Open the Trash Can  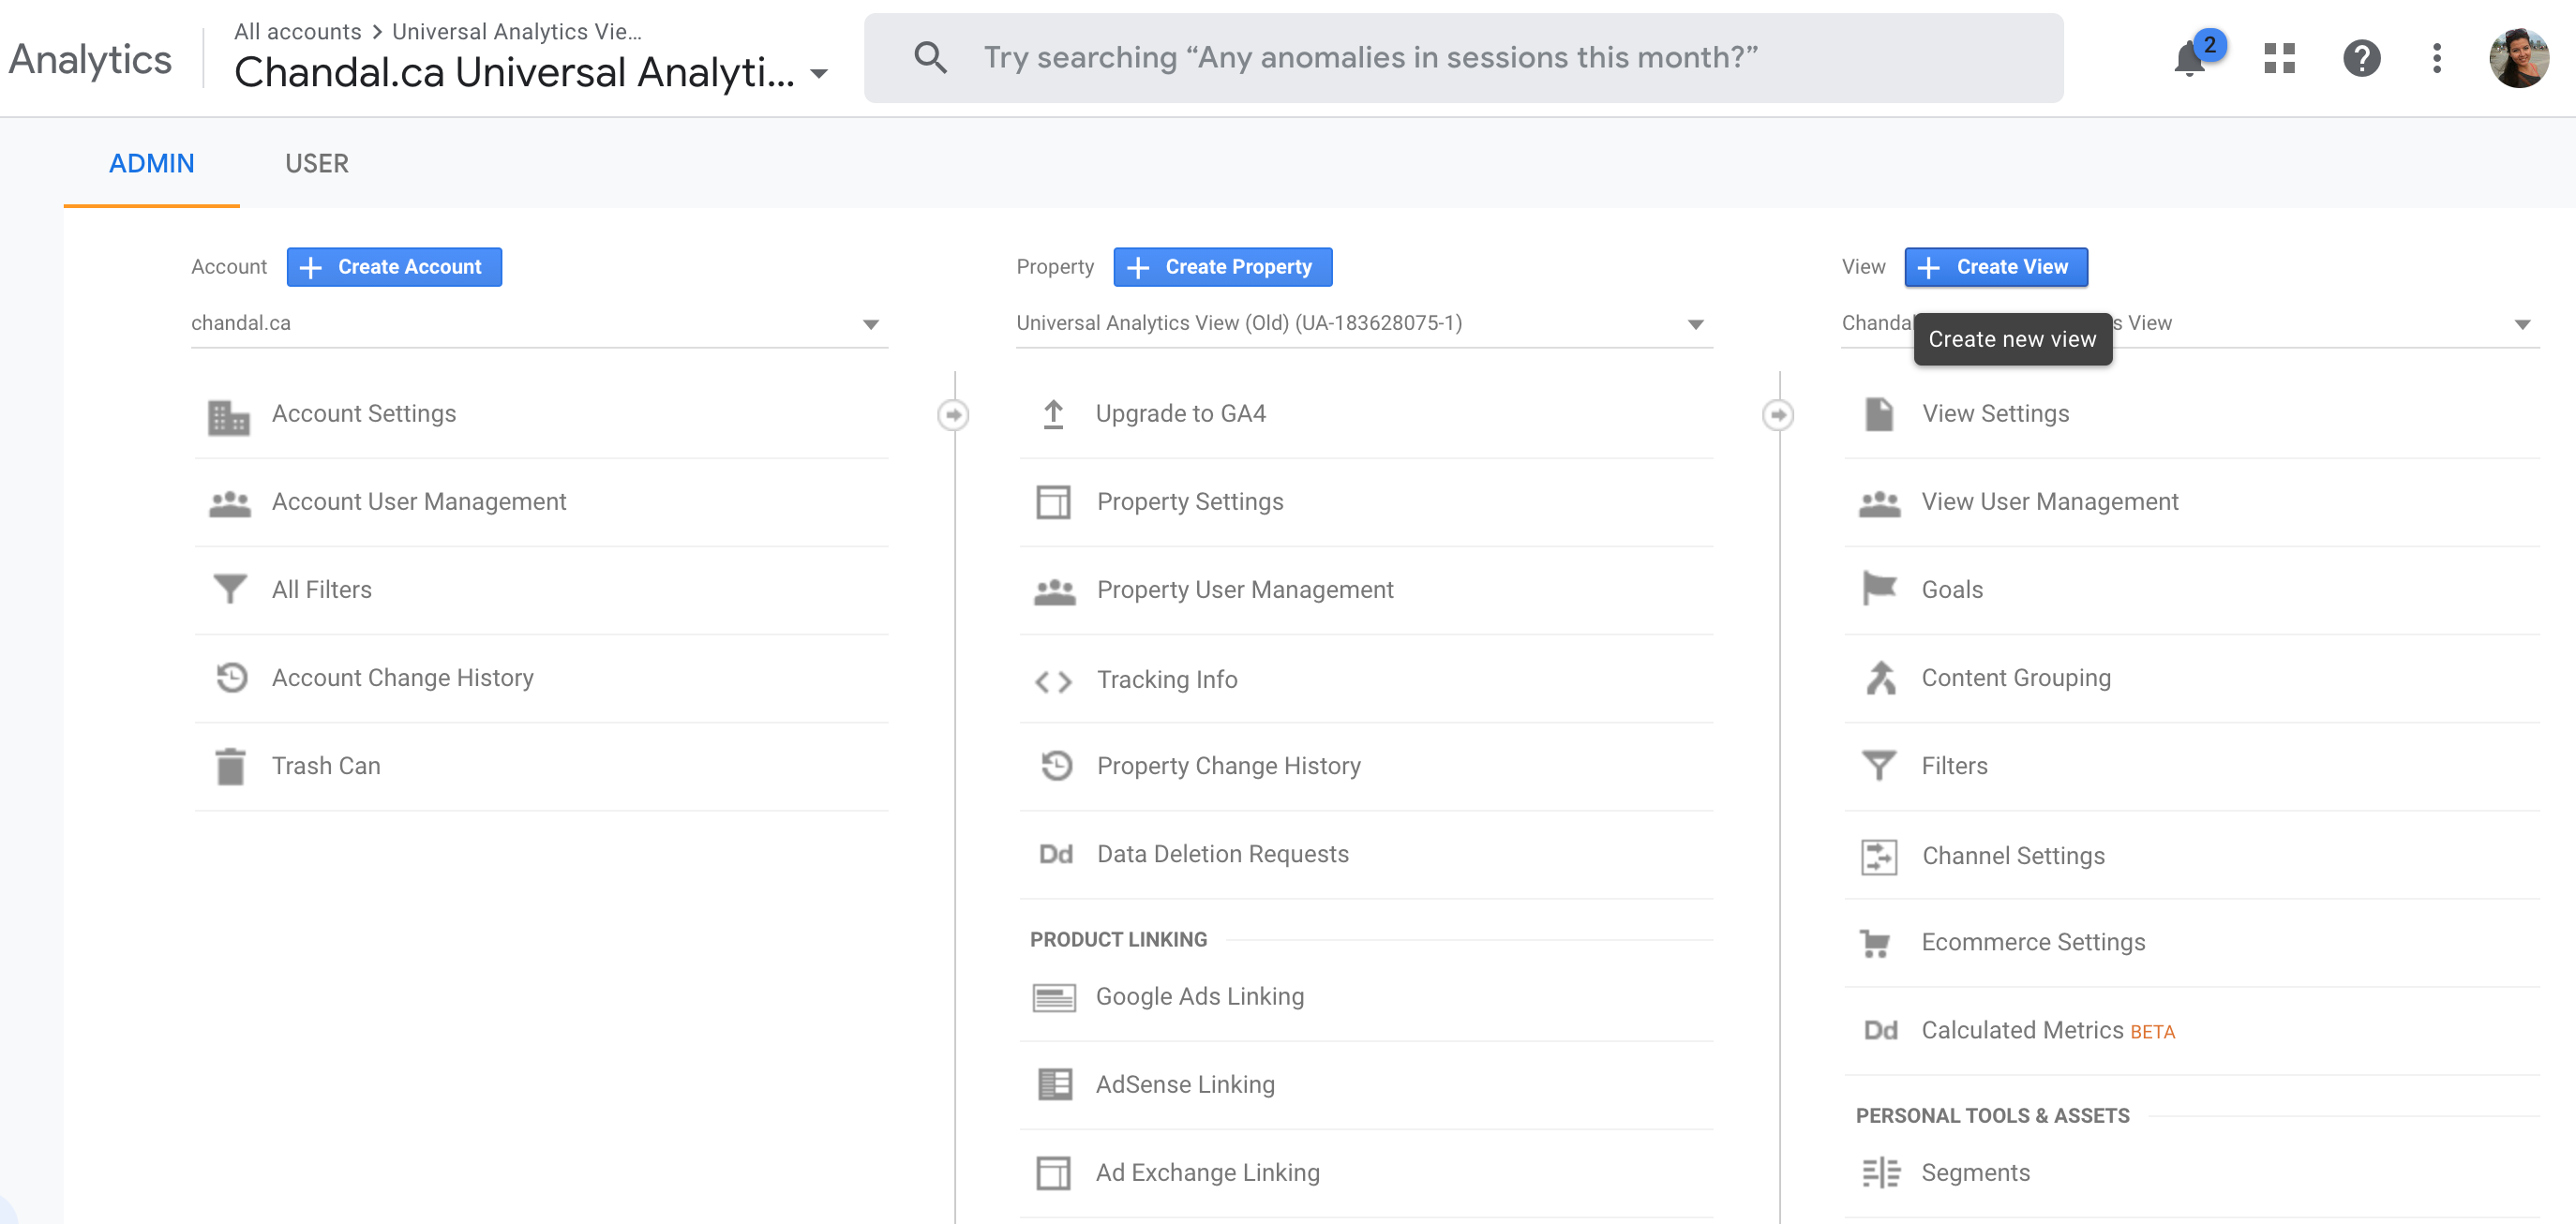pyautogui.click(x=326, y=765)
